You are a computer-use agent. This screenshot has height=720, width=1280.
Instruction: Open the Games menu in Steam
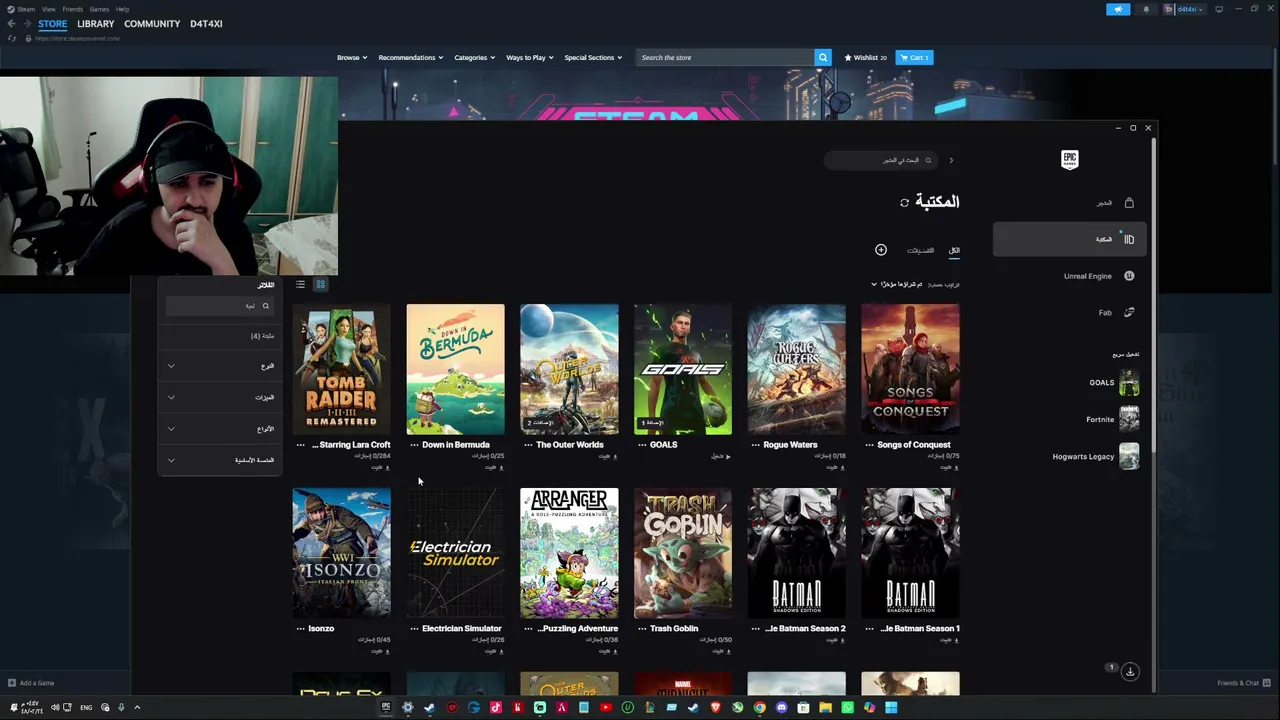(99, 9)
